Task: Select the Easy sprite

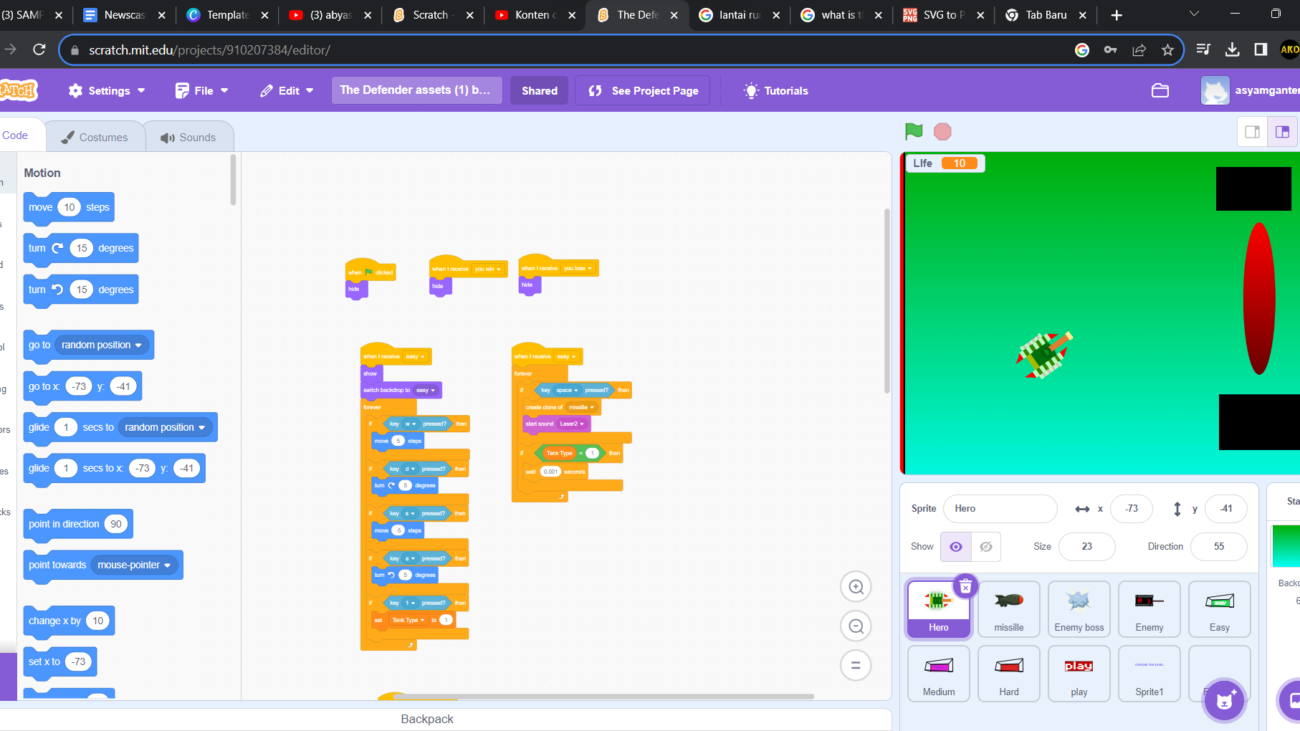Action: [x=1219, y=609]
